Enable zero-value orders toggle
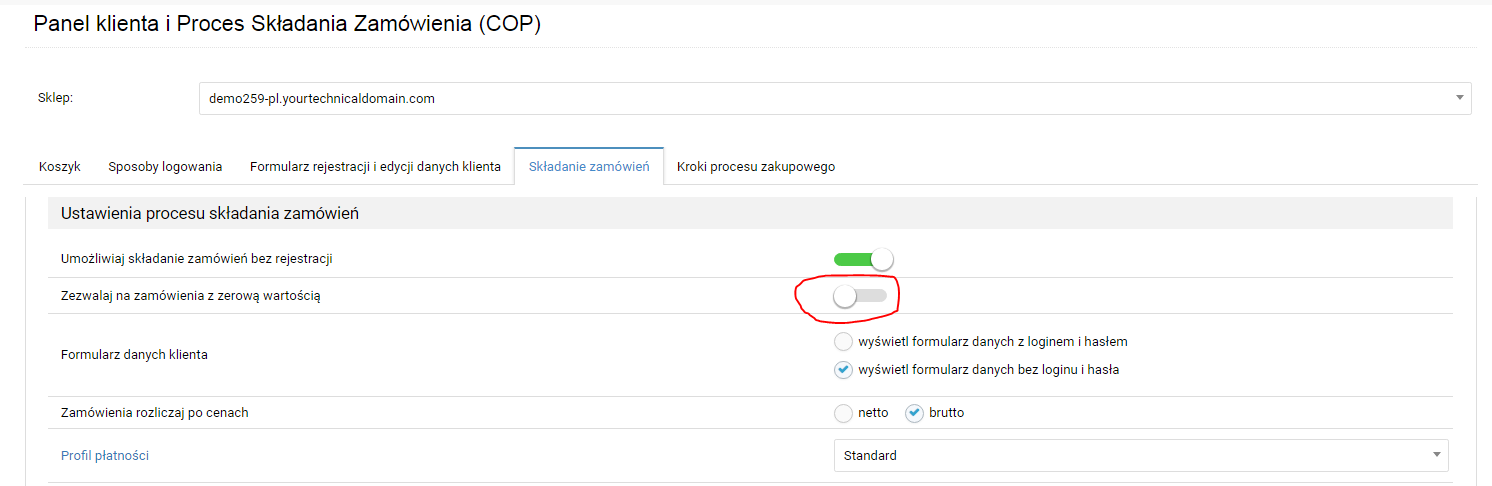Screen dimensions: 1492x486 pos(860,296)
